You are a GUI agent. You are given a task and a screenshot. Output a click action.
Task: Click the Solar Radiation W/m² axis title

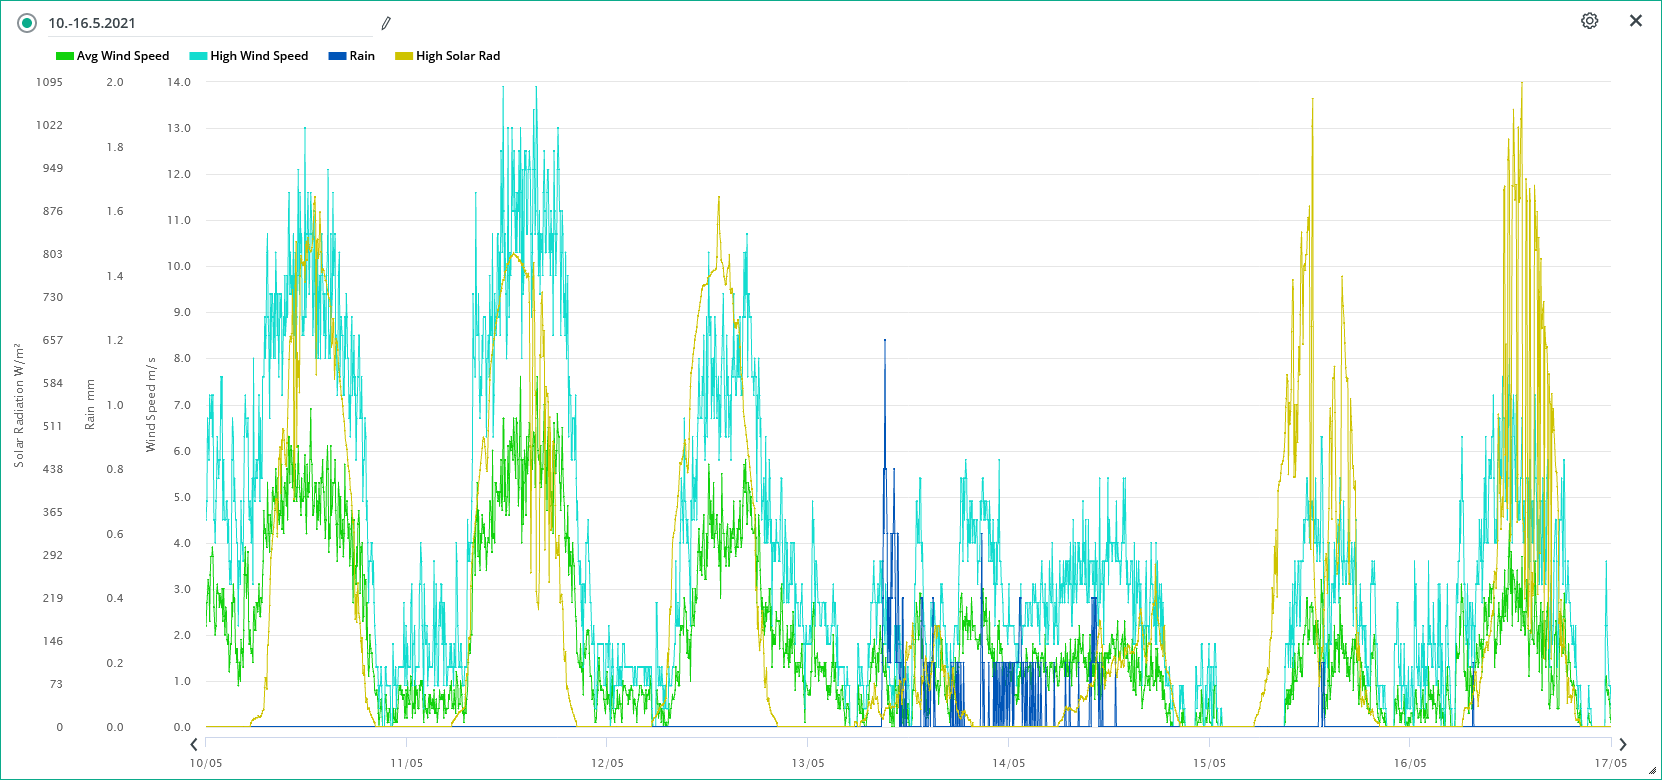[x=18, y=405]
